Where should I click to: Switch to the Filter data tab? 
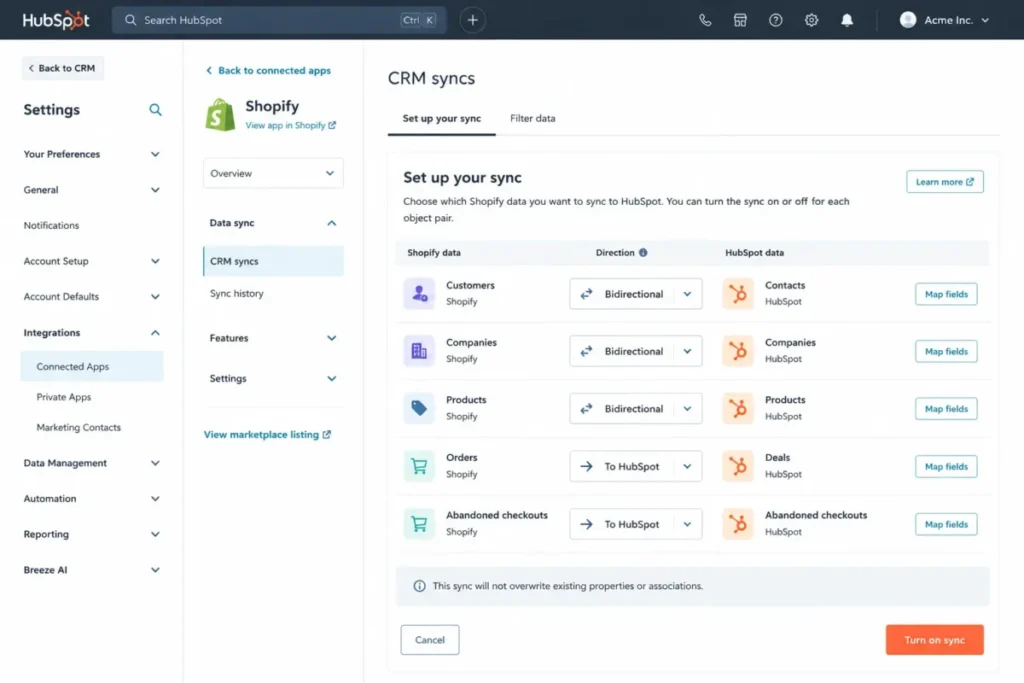533,119
